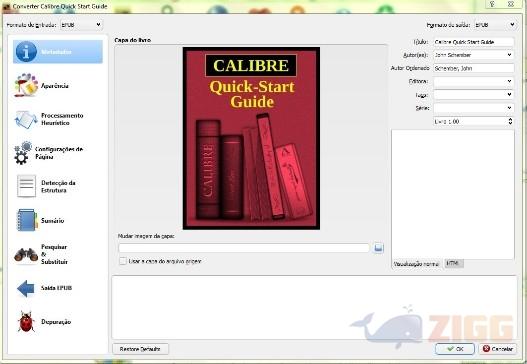Click the series number Livro 1.00 stepper arrows

coord(510,121)
